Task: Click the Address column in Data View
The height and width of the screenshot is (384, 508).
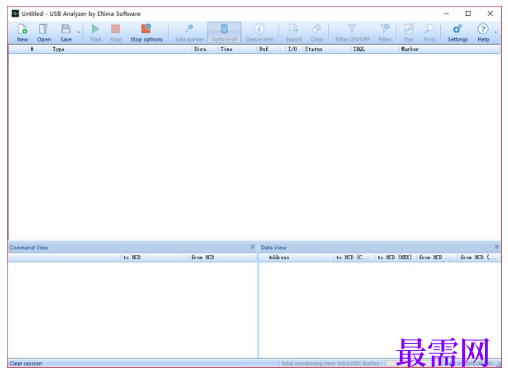Action: click(x=297, y=257)
